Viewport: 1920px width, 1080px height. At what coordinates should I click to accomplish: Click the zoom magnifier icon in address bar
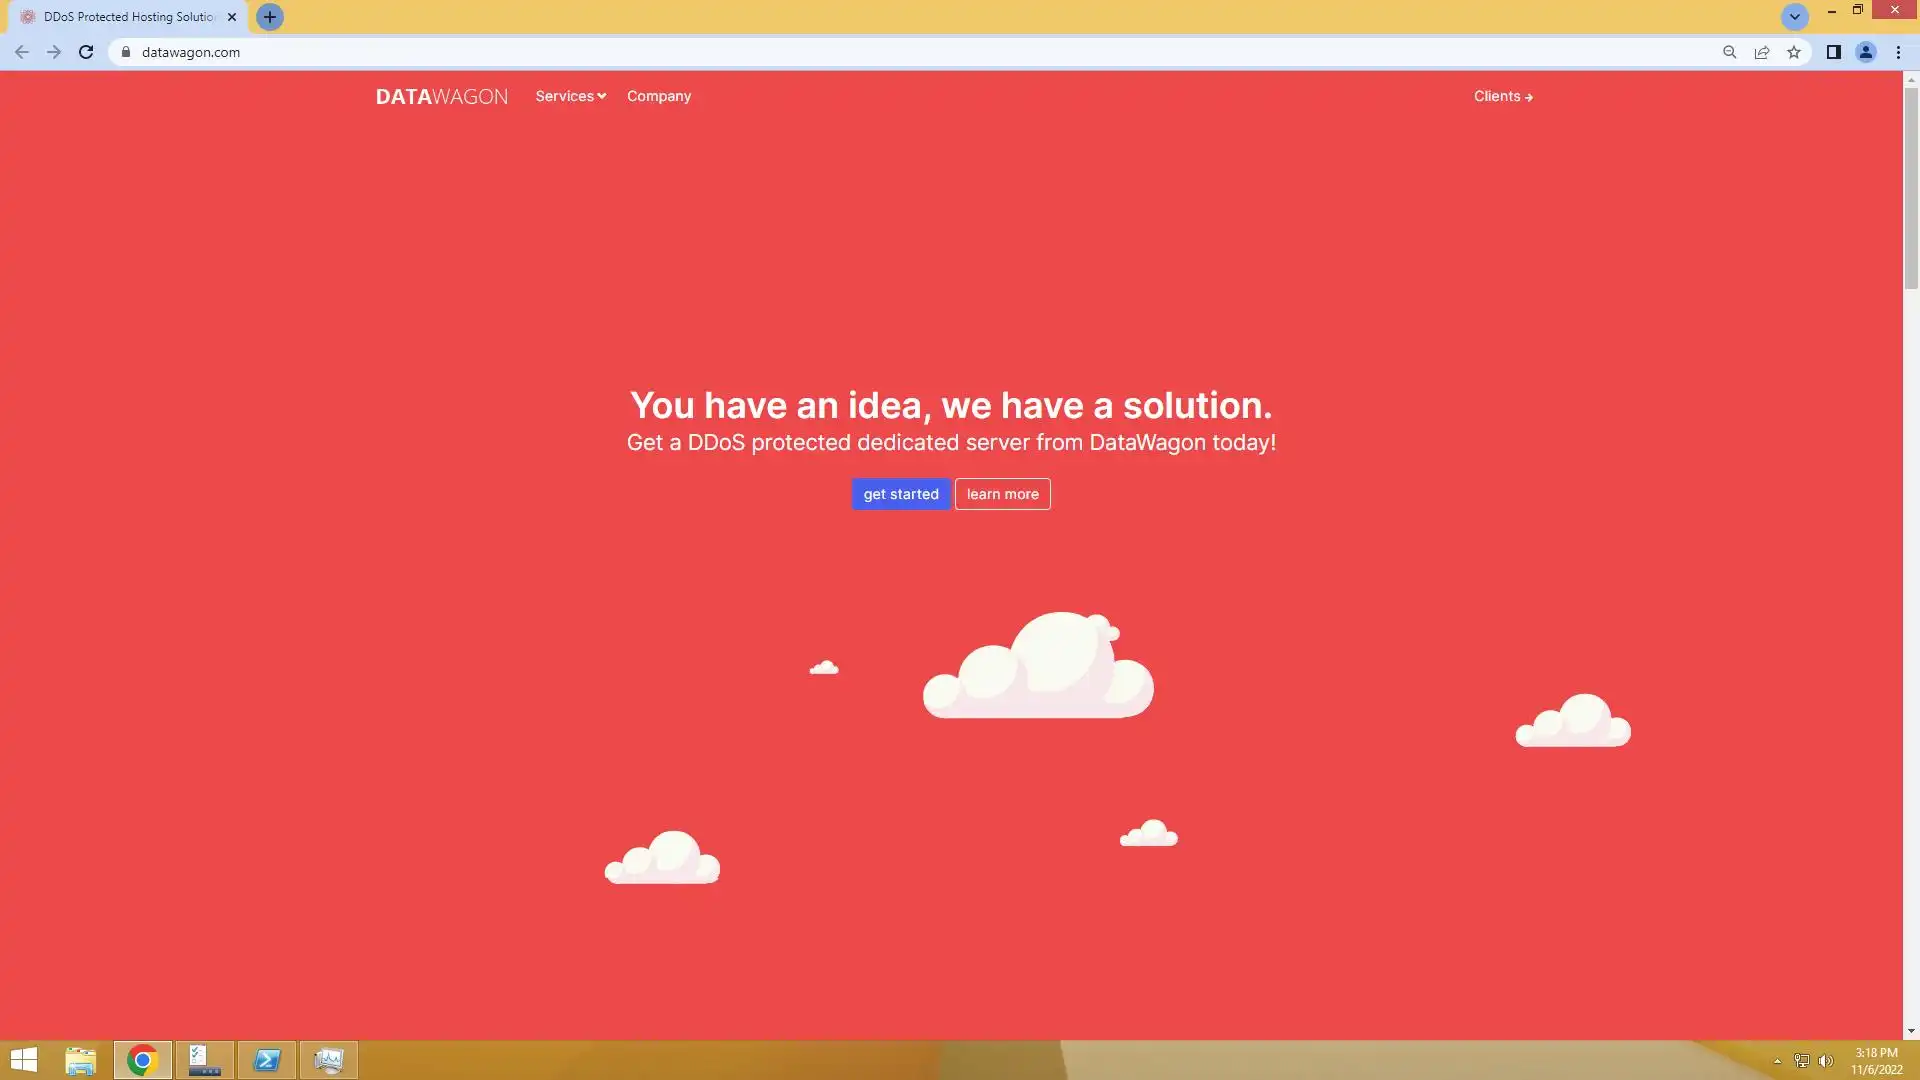click(x=1729, y=52)
